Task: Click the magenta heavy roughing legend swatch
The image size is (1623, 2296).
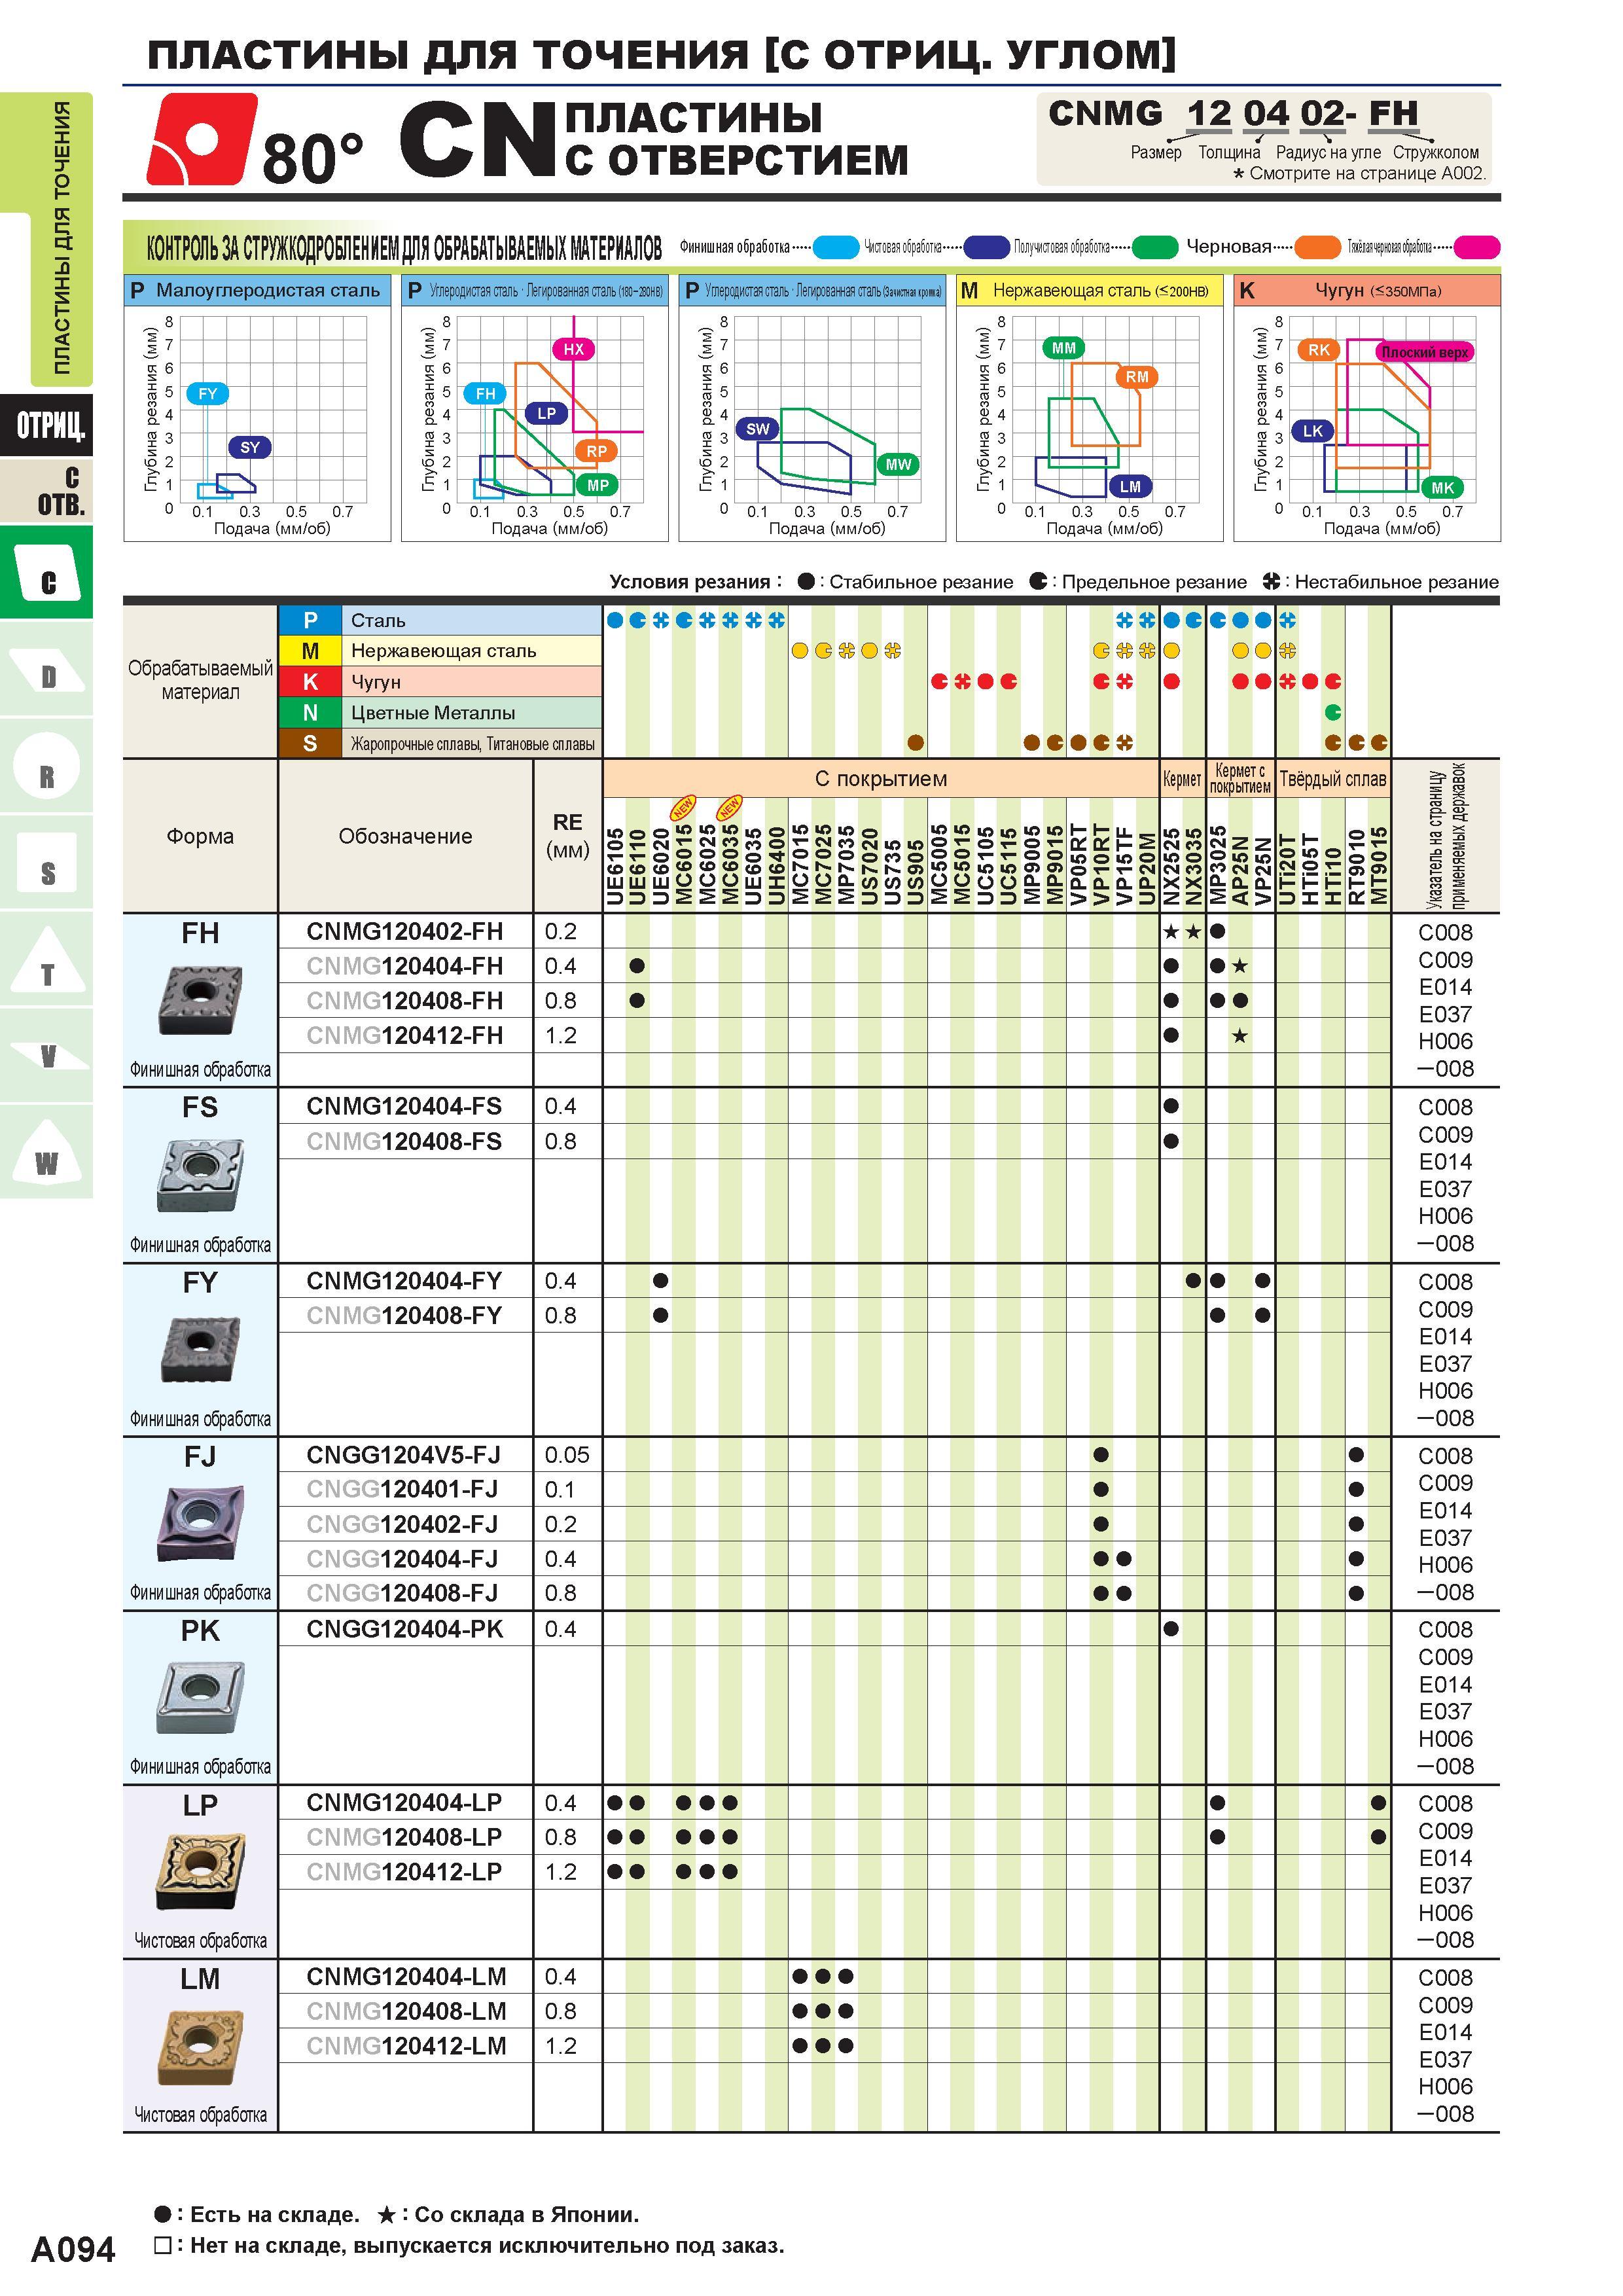Action: coord(1477,247)
